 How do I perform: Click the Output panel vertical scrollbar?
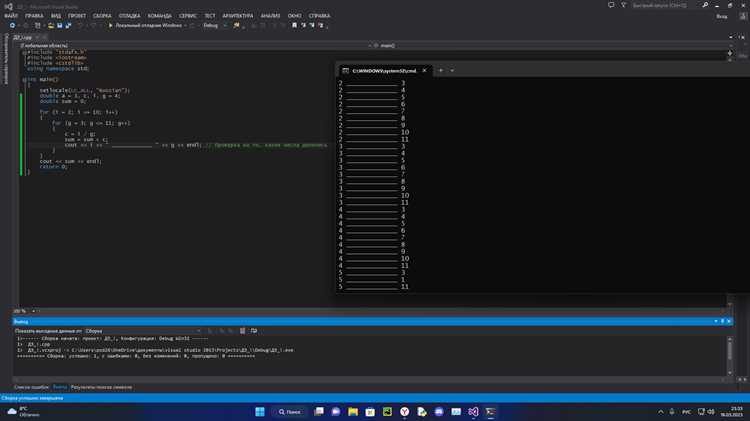(729, 355)
